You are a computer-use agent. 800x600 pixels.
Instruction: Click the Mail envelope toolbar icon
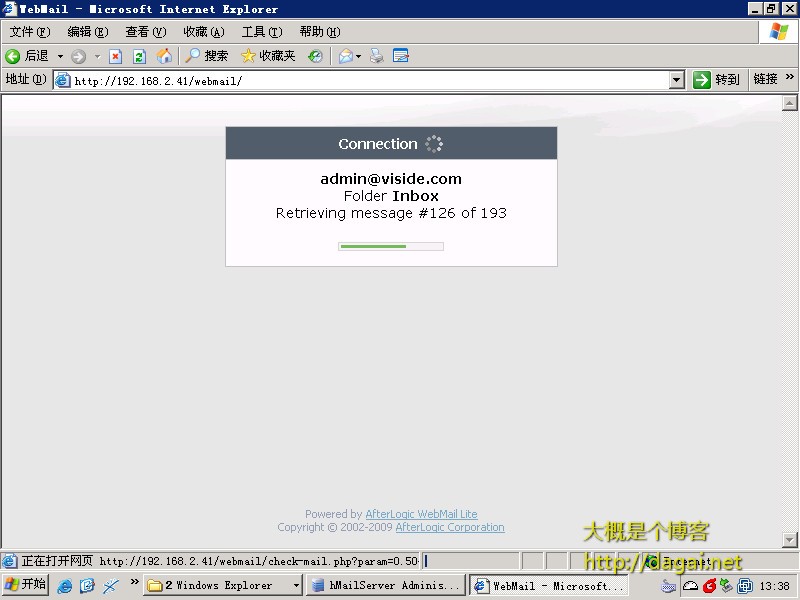click(x=346, y=57)
